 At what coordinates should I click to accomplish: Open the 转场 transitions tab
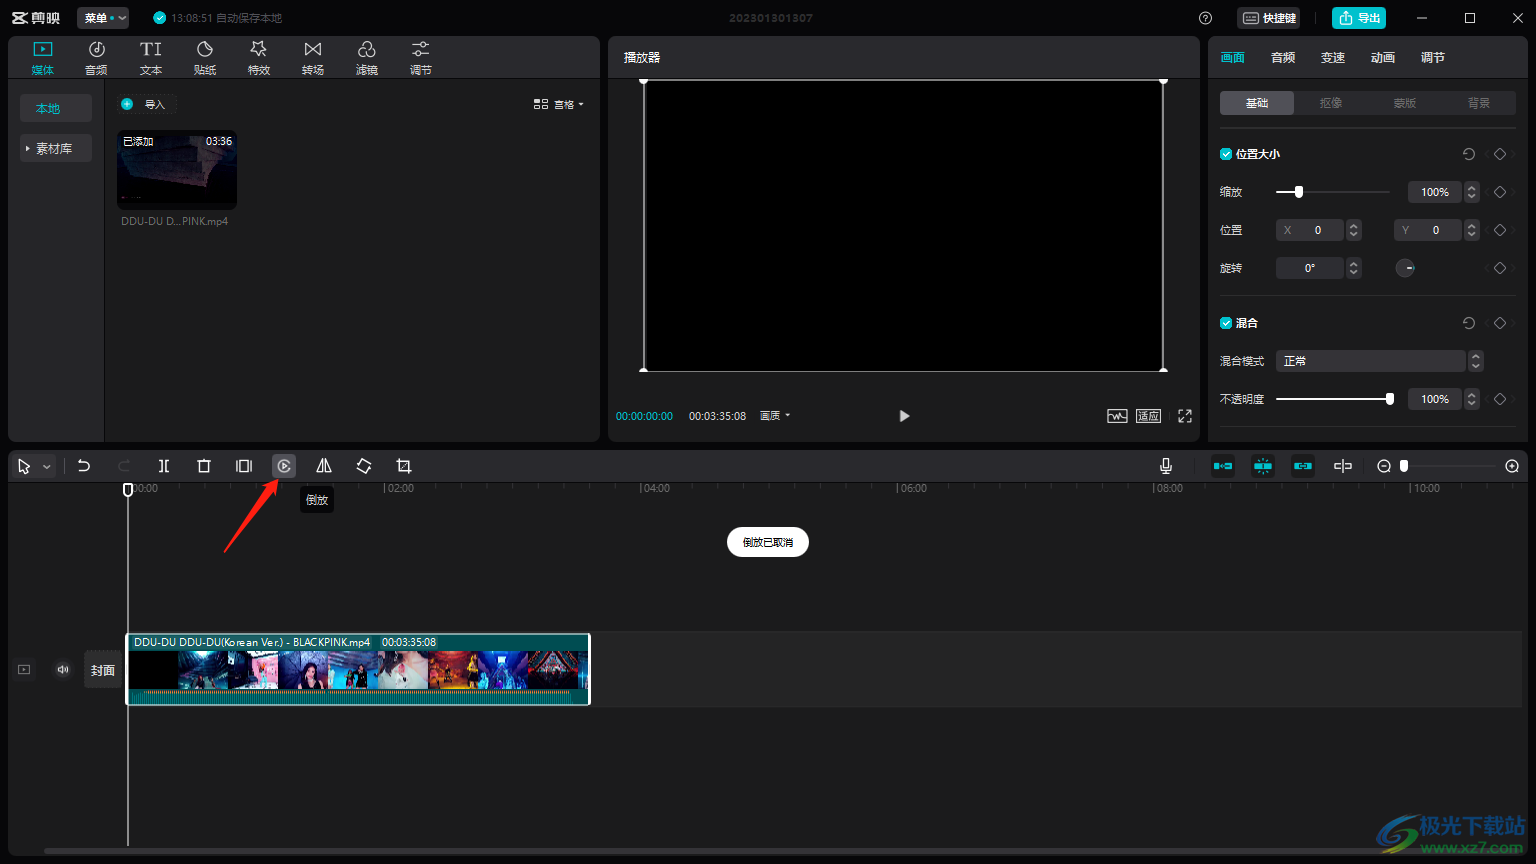[313, 58]
